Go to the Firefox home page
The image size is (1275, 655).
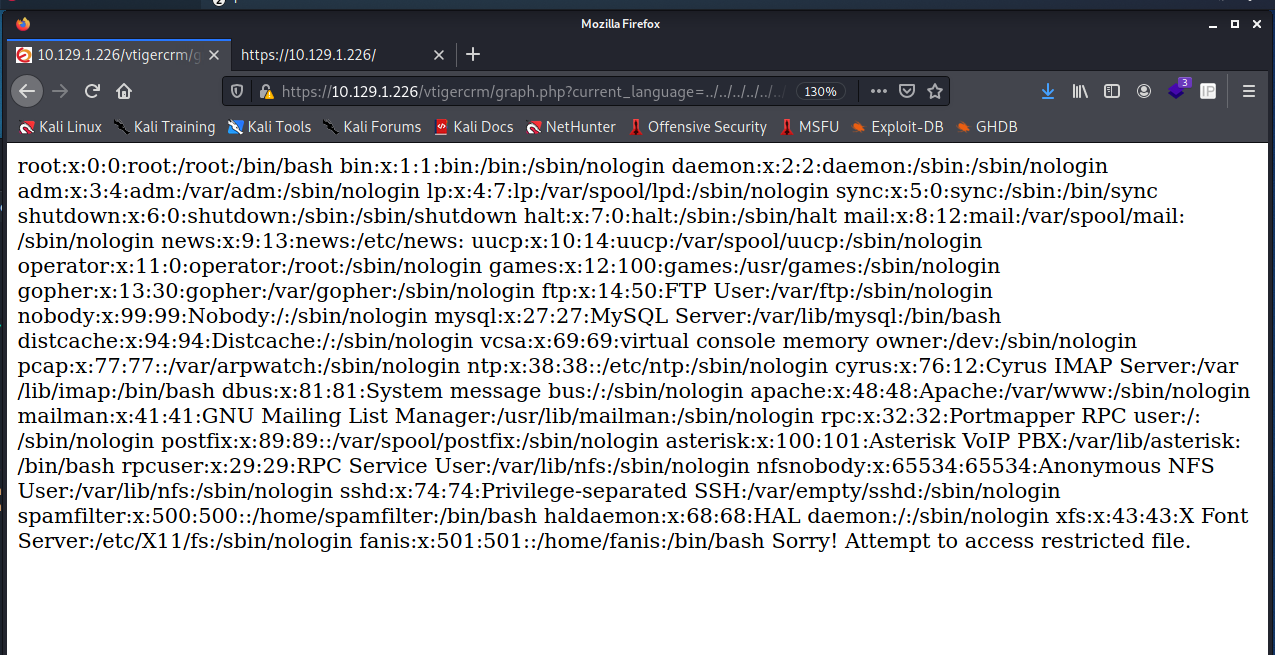(x=124, y=91)
